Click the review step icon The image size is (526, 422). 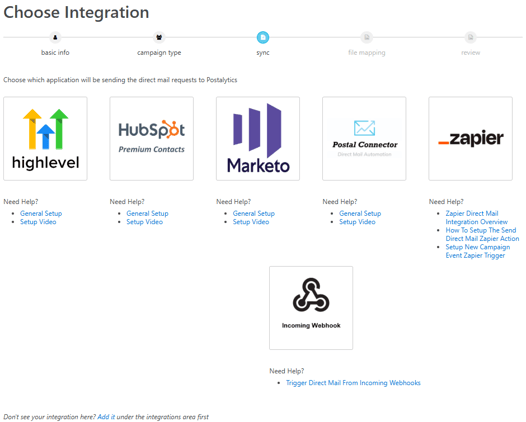point(471,37)
